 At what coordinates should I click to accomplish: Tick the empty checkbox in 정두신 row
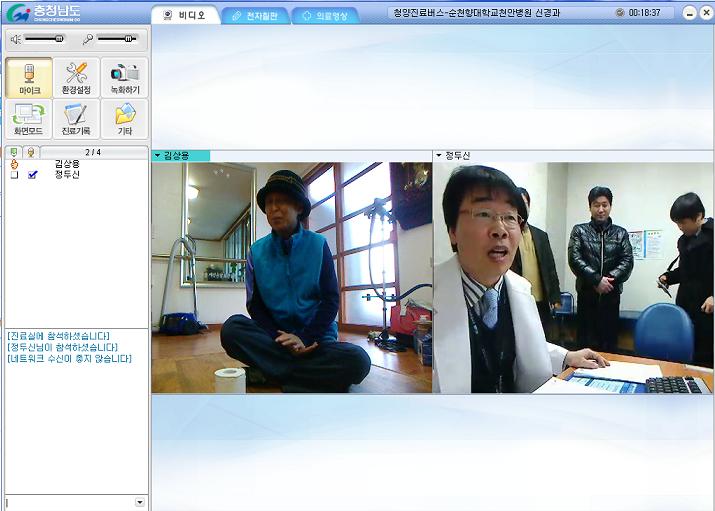[14, 175]
